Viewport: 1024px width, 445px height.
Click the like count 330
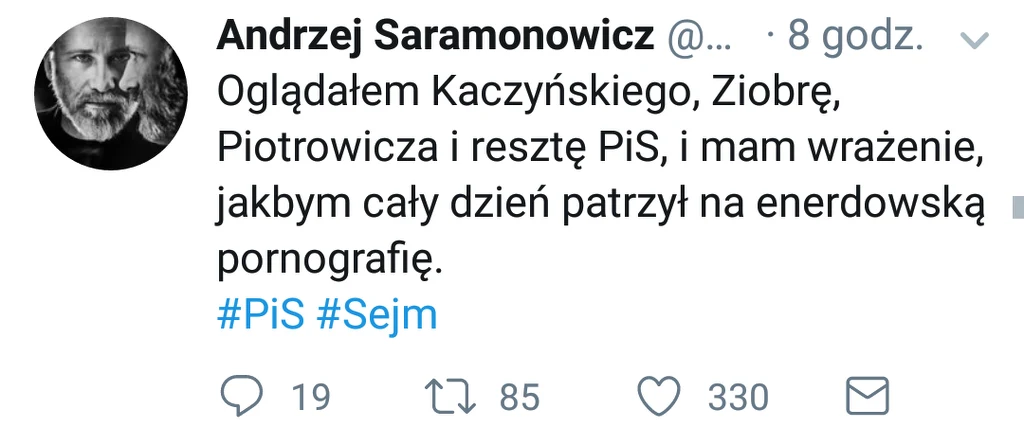point(738,397)
